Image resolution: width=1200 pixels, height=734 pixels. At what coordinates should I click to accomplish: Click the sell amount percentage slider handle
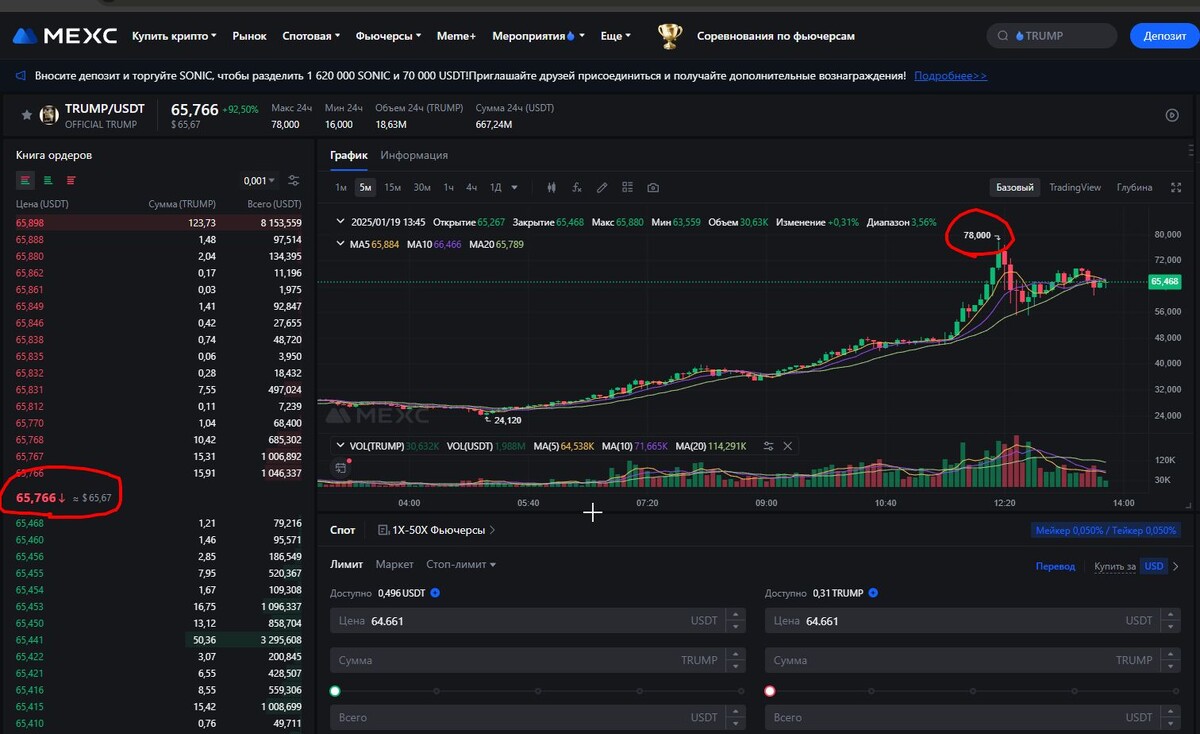770,691
